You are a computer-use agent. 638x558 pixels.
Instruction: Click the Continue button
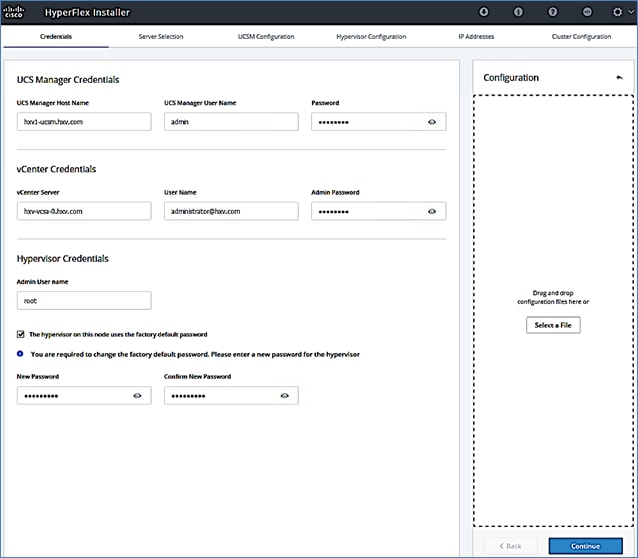click(x=585, y=546)
